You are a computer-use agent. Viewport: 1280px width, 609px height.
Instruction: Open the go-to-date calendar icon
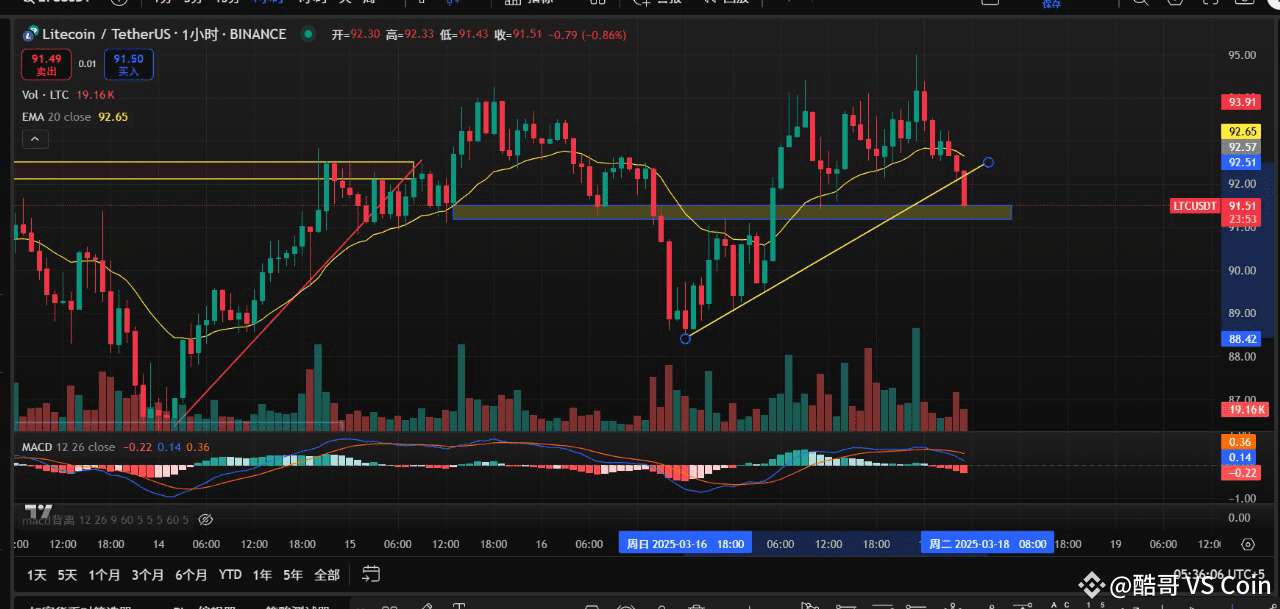coord(371,574)
